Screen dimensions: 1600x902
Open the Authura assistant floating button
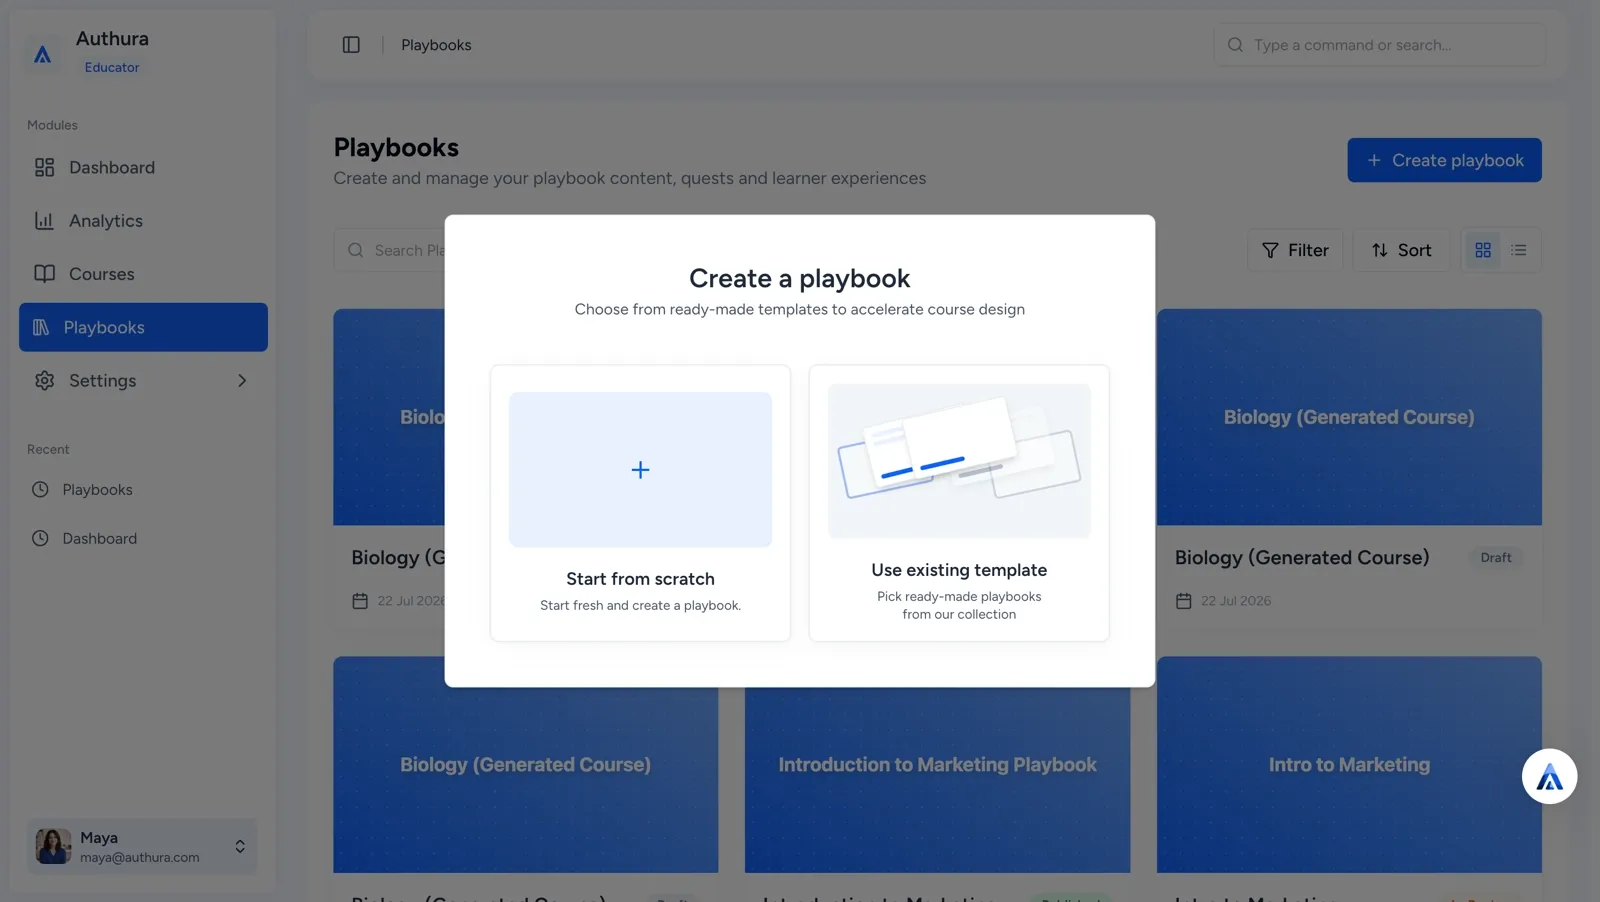[x=1549, y=776]
